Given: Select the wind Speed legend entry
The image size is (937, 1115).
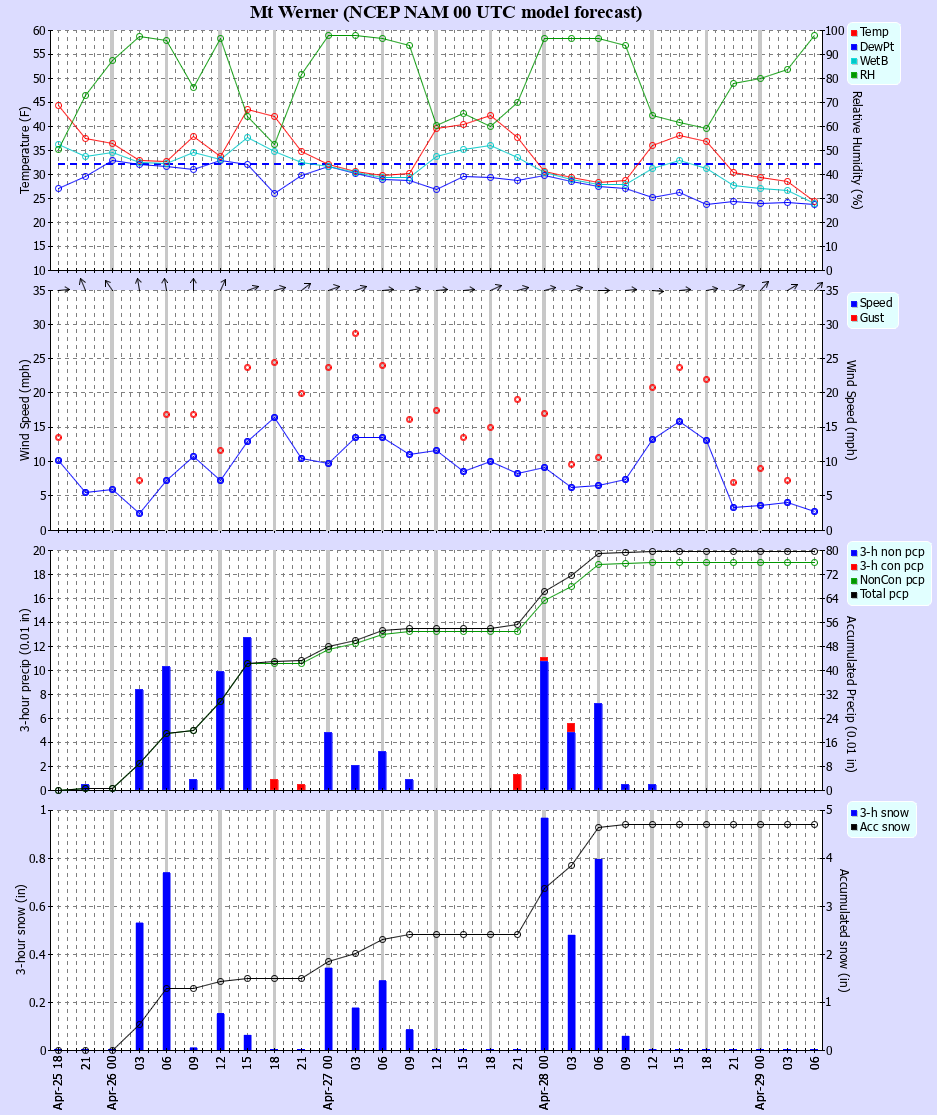Looking at the screenshot, I should point(876,303).
